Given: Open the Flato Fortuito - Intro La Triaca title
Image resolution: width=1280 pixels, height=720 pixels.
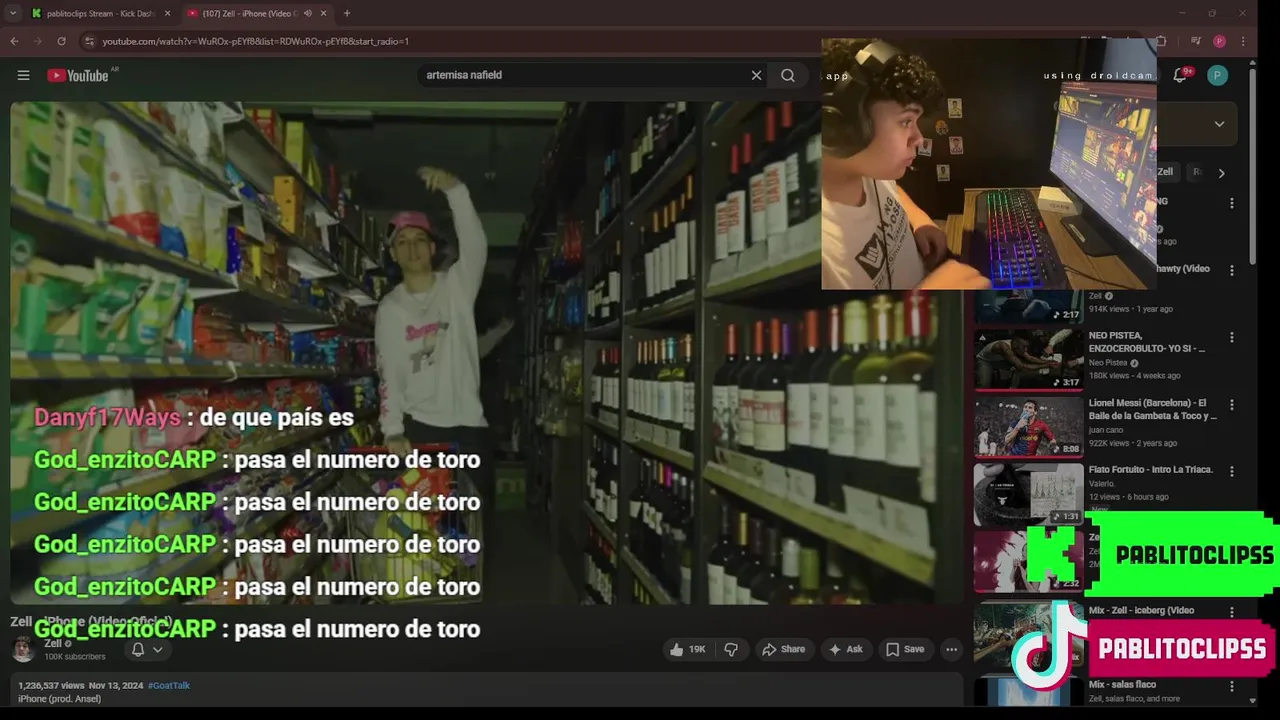Looking at the screenshot, I should coord(1150,470).
